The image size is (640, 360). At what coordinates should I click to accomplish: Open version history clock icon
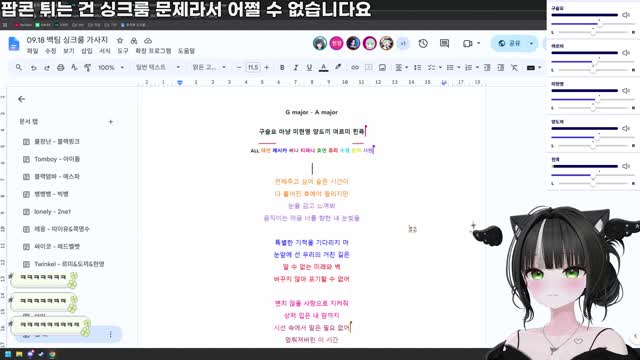click(x=423, y=43)
